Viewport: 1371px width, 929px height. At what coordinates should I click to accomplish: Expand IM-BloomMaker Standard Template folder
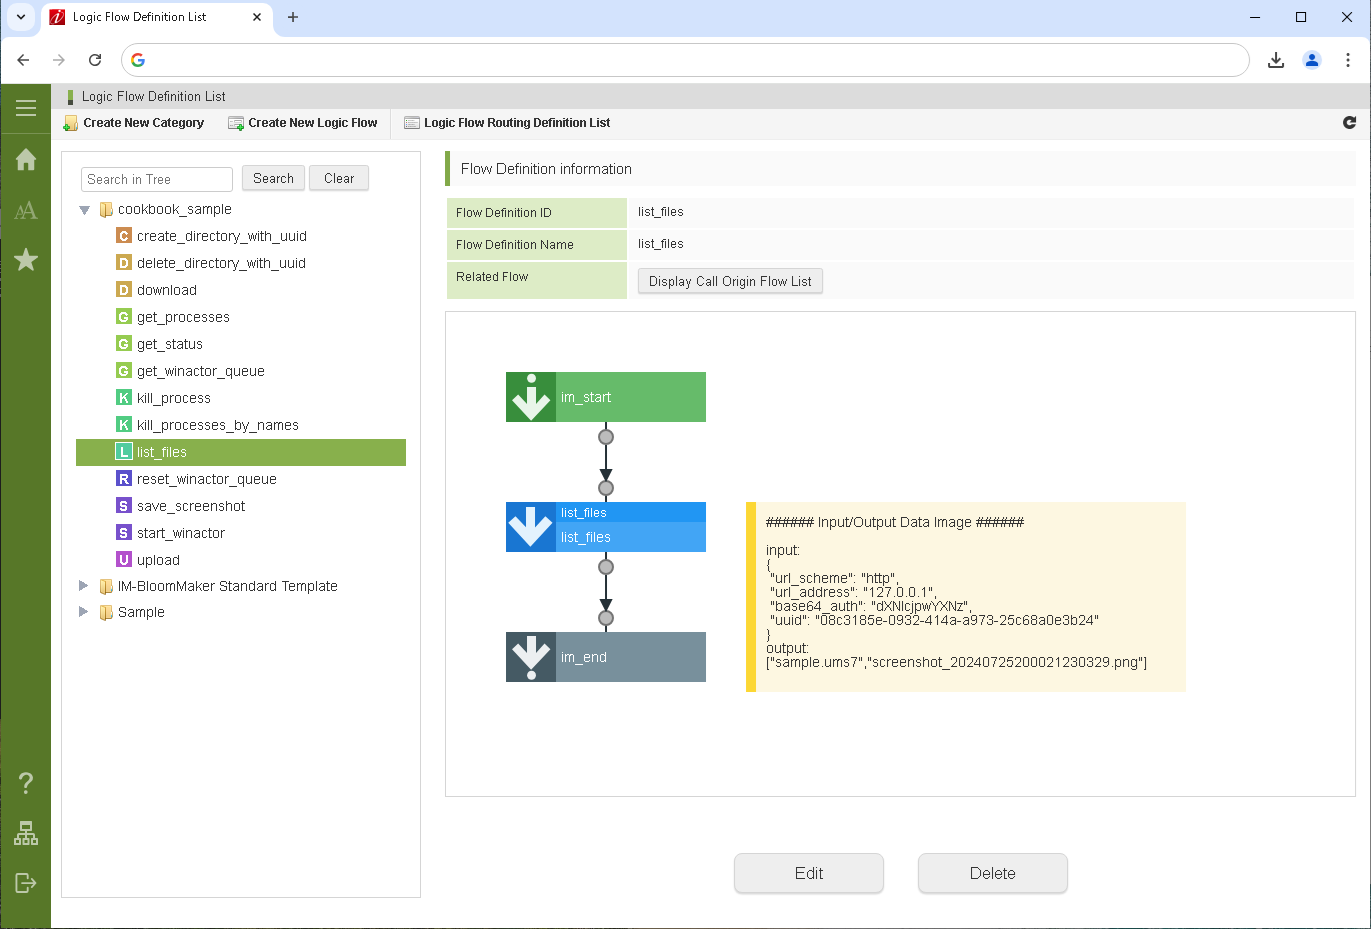pyautogui.click(x=84, y=586)
